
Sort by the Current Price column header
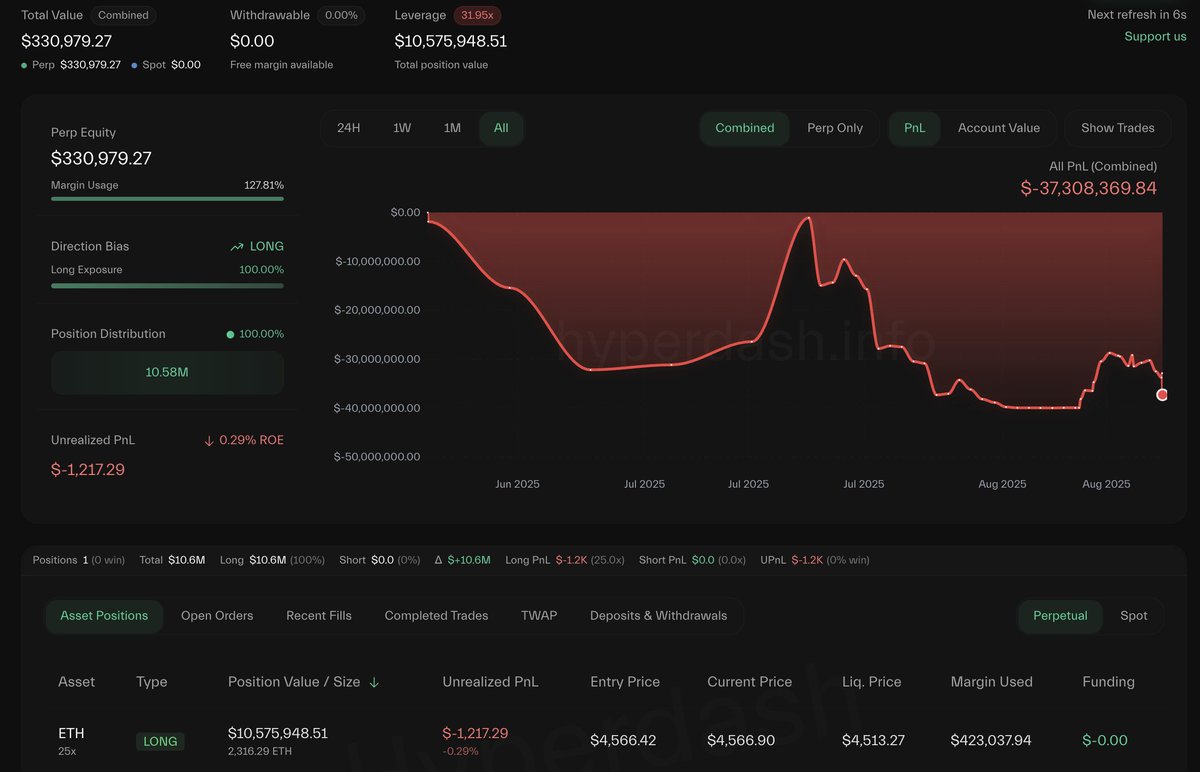point(749,682)
